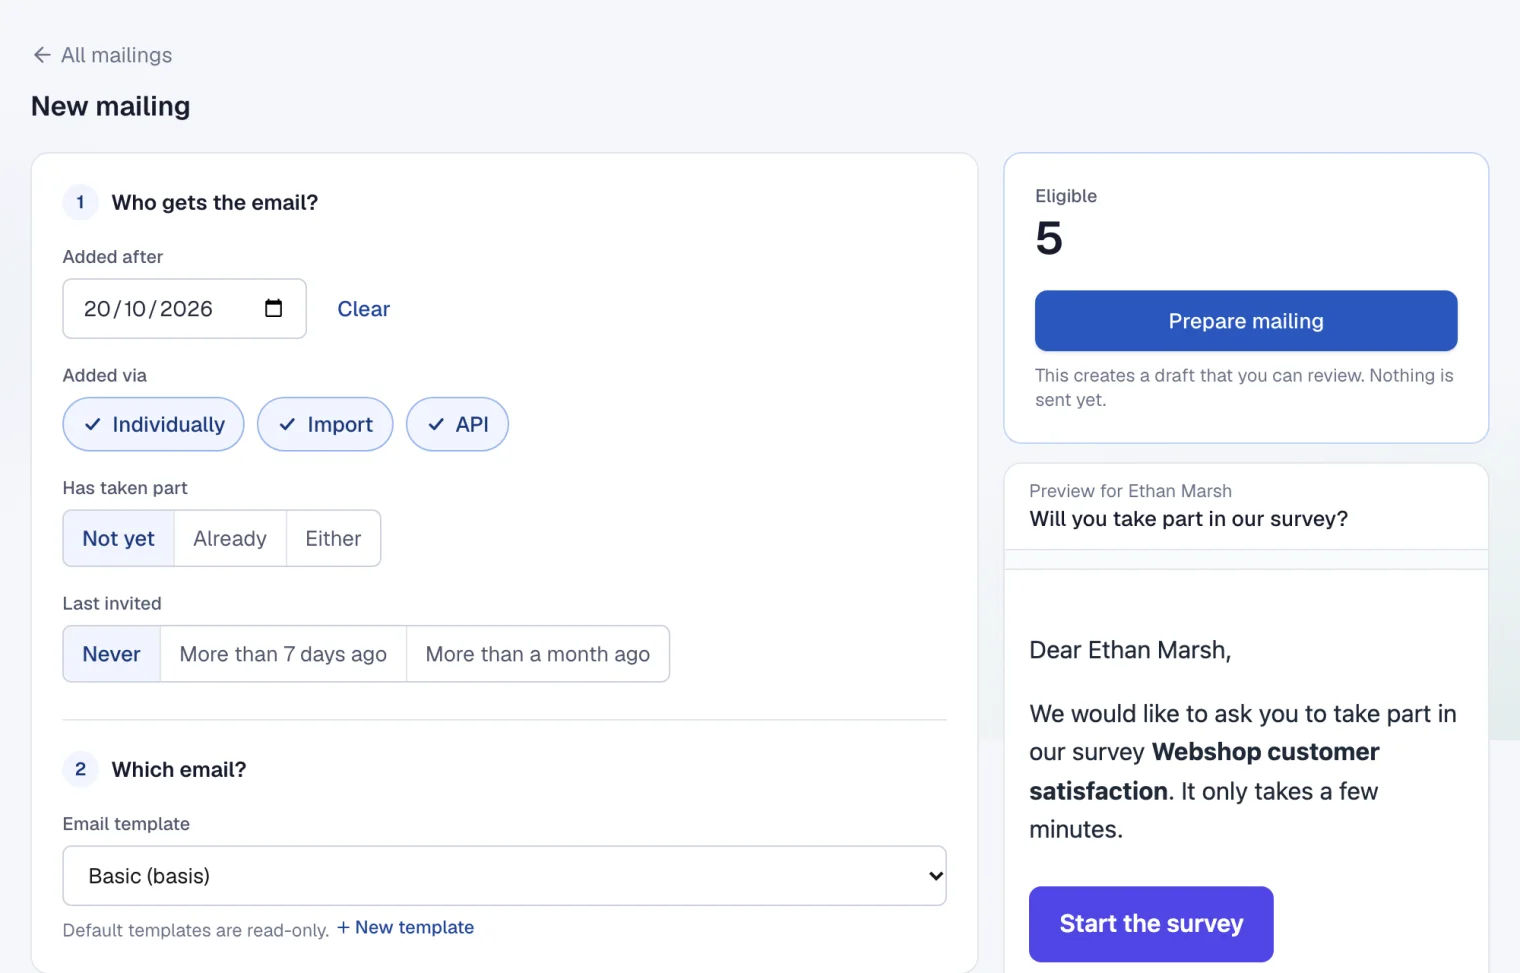
Task: Select Never for Last invited
Action: click(111, 654)
